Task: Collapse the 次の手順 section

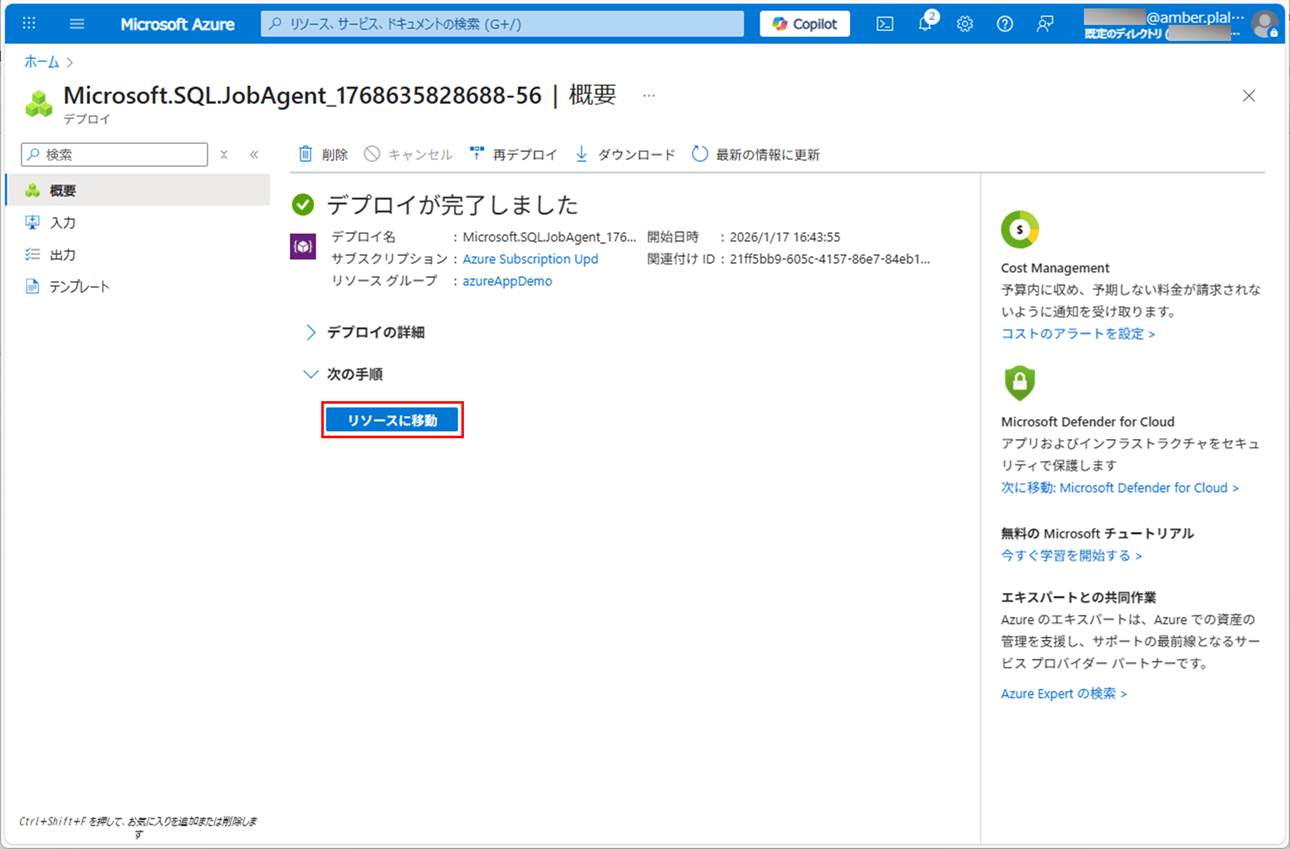Action: pos(354,374)
